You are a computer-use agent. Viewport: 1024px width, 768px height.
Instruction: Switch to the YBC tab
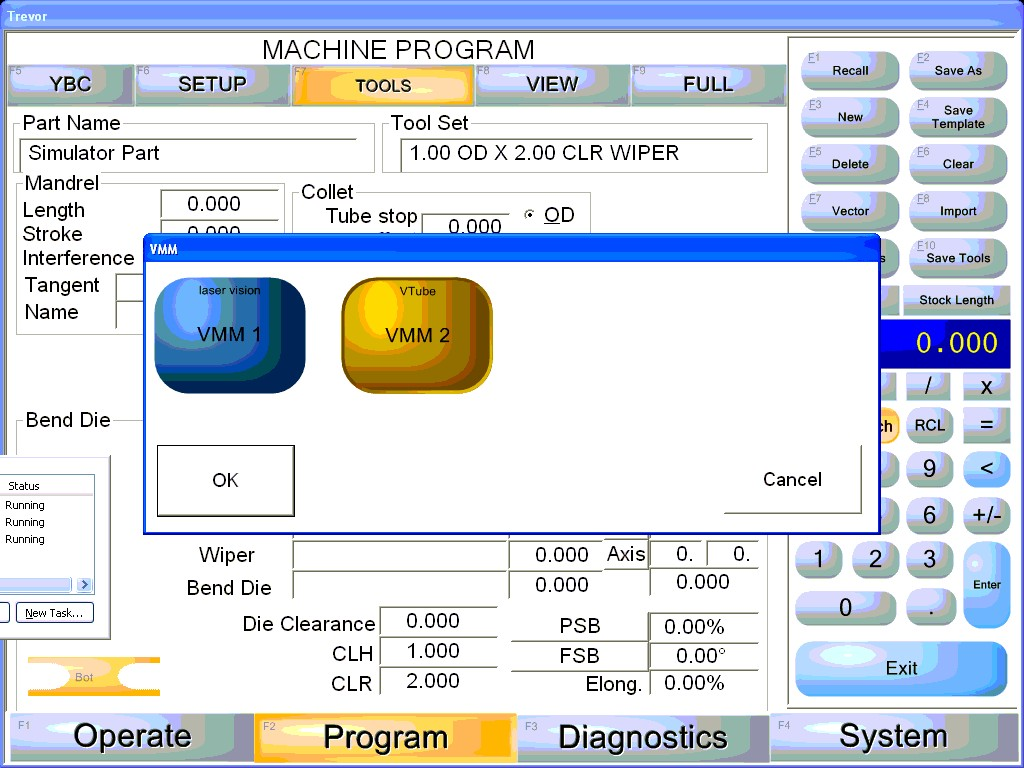coord(70,85)
